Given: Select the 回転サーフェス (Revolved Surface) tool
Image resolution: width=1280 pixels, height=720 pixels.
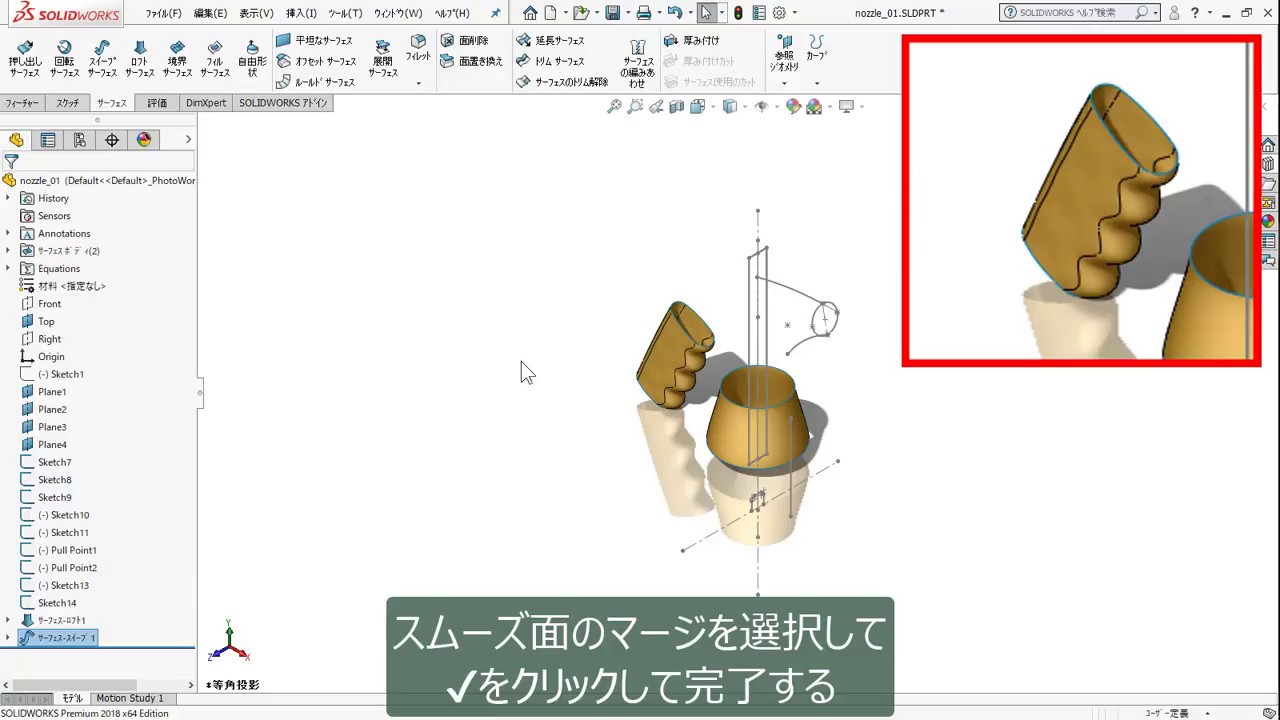Looking at the screenshot, I should click(x=64, y=59).
